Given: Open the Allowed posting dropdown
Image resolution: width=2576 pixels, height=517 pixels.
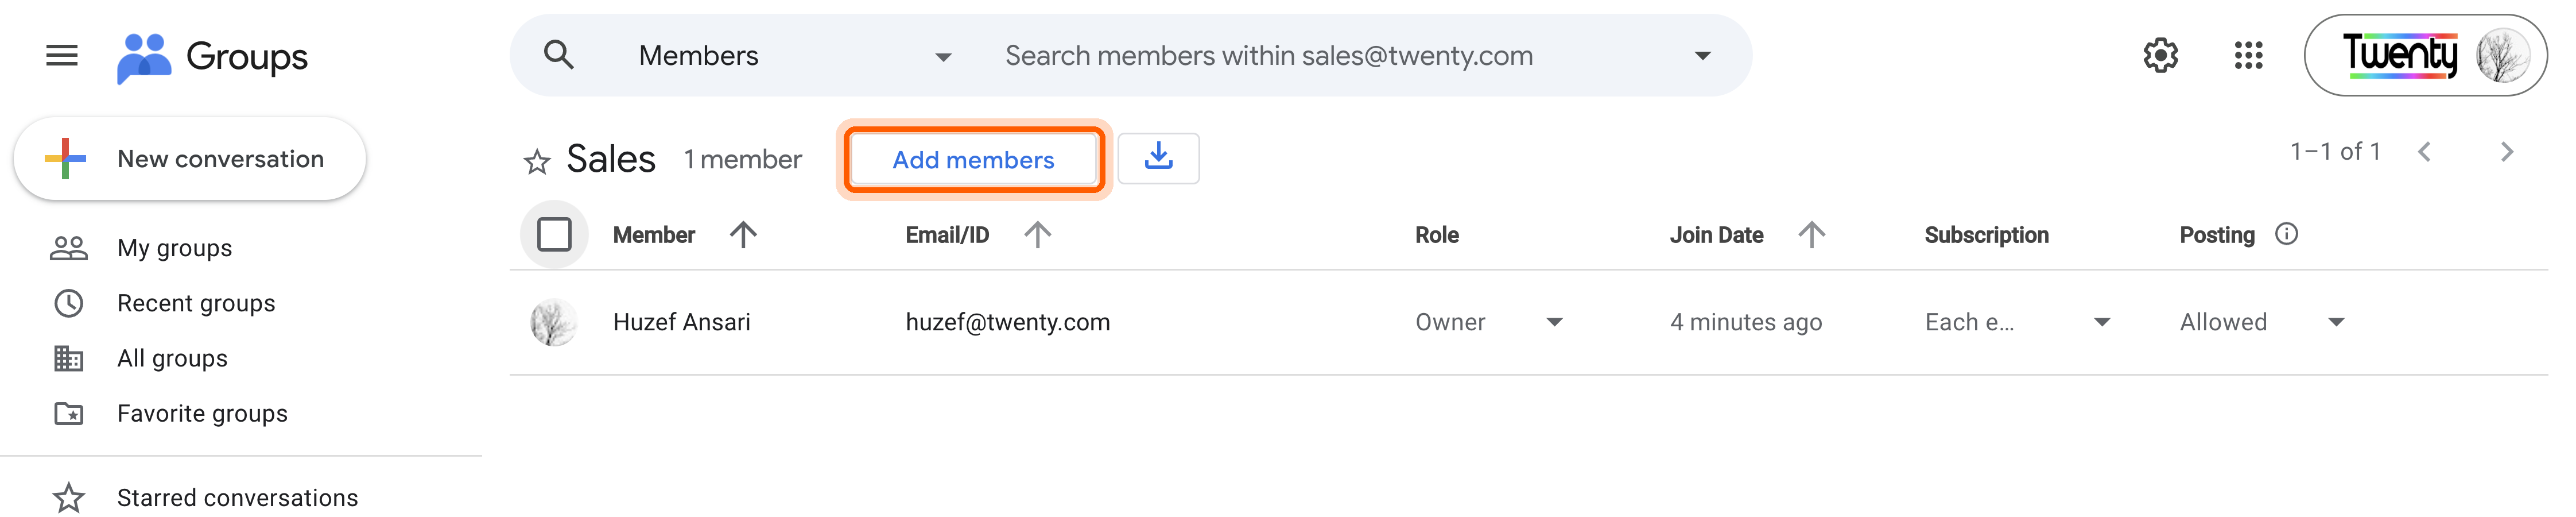Looking at the screenshot, I should [2336, 322].
